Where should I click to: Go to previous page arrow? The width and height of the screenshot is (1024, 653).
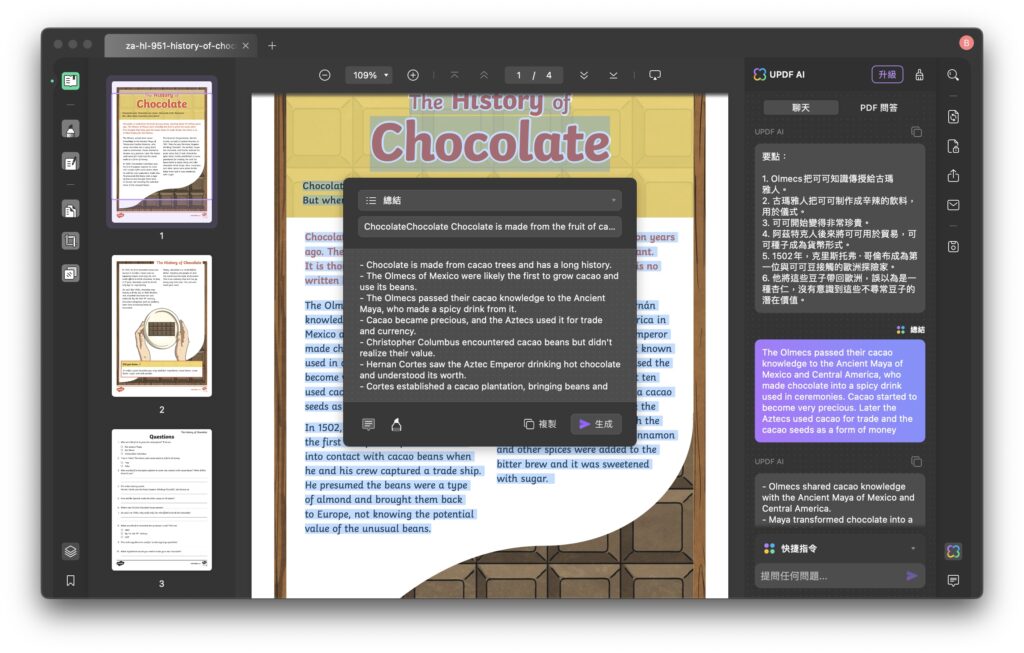pos(484,75)
